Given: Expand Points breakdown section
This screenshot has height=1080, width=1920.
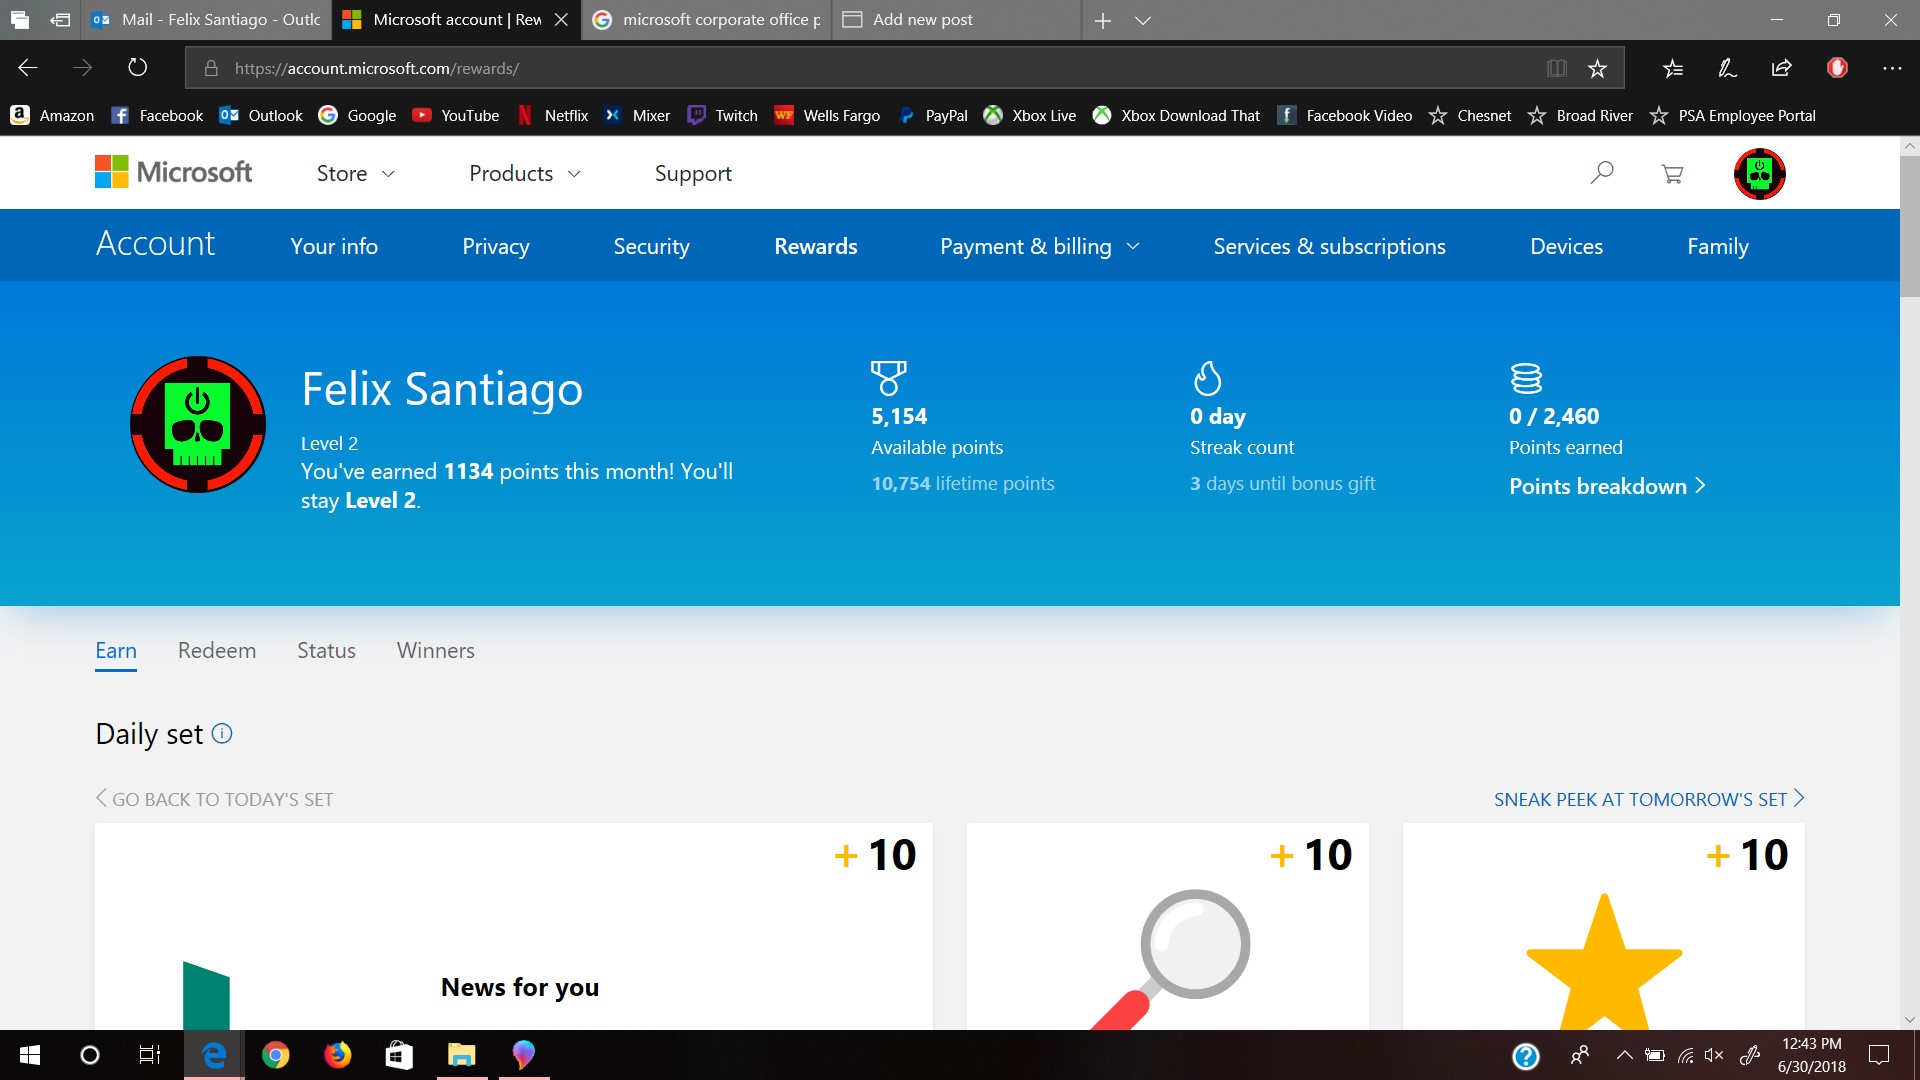Looking at the screenshot, I should [1606, 485].
